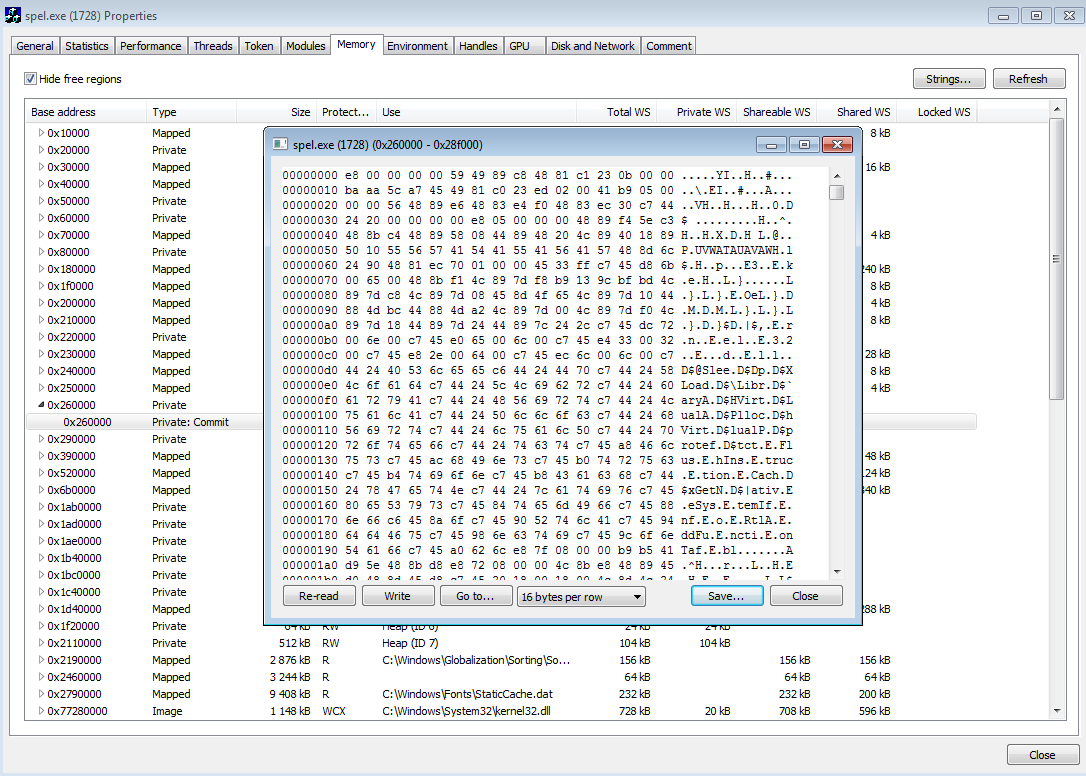Click the hex viewer scrollbar thumb
This screenshot has width=1086, height=776.
tap(837, 192)
